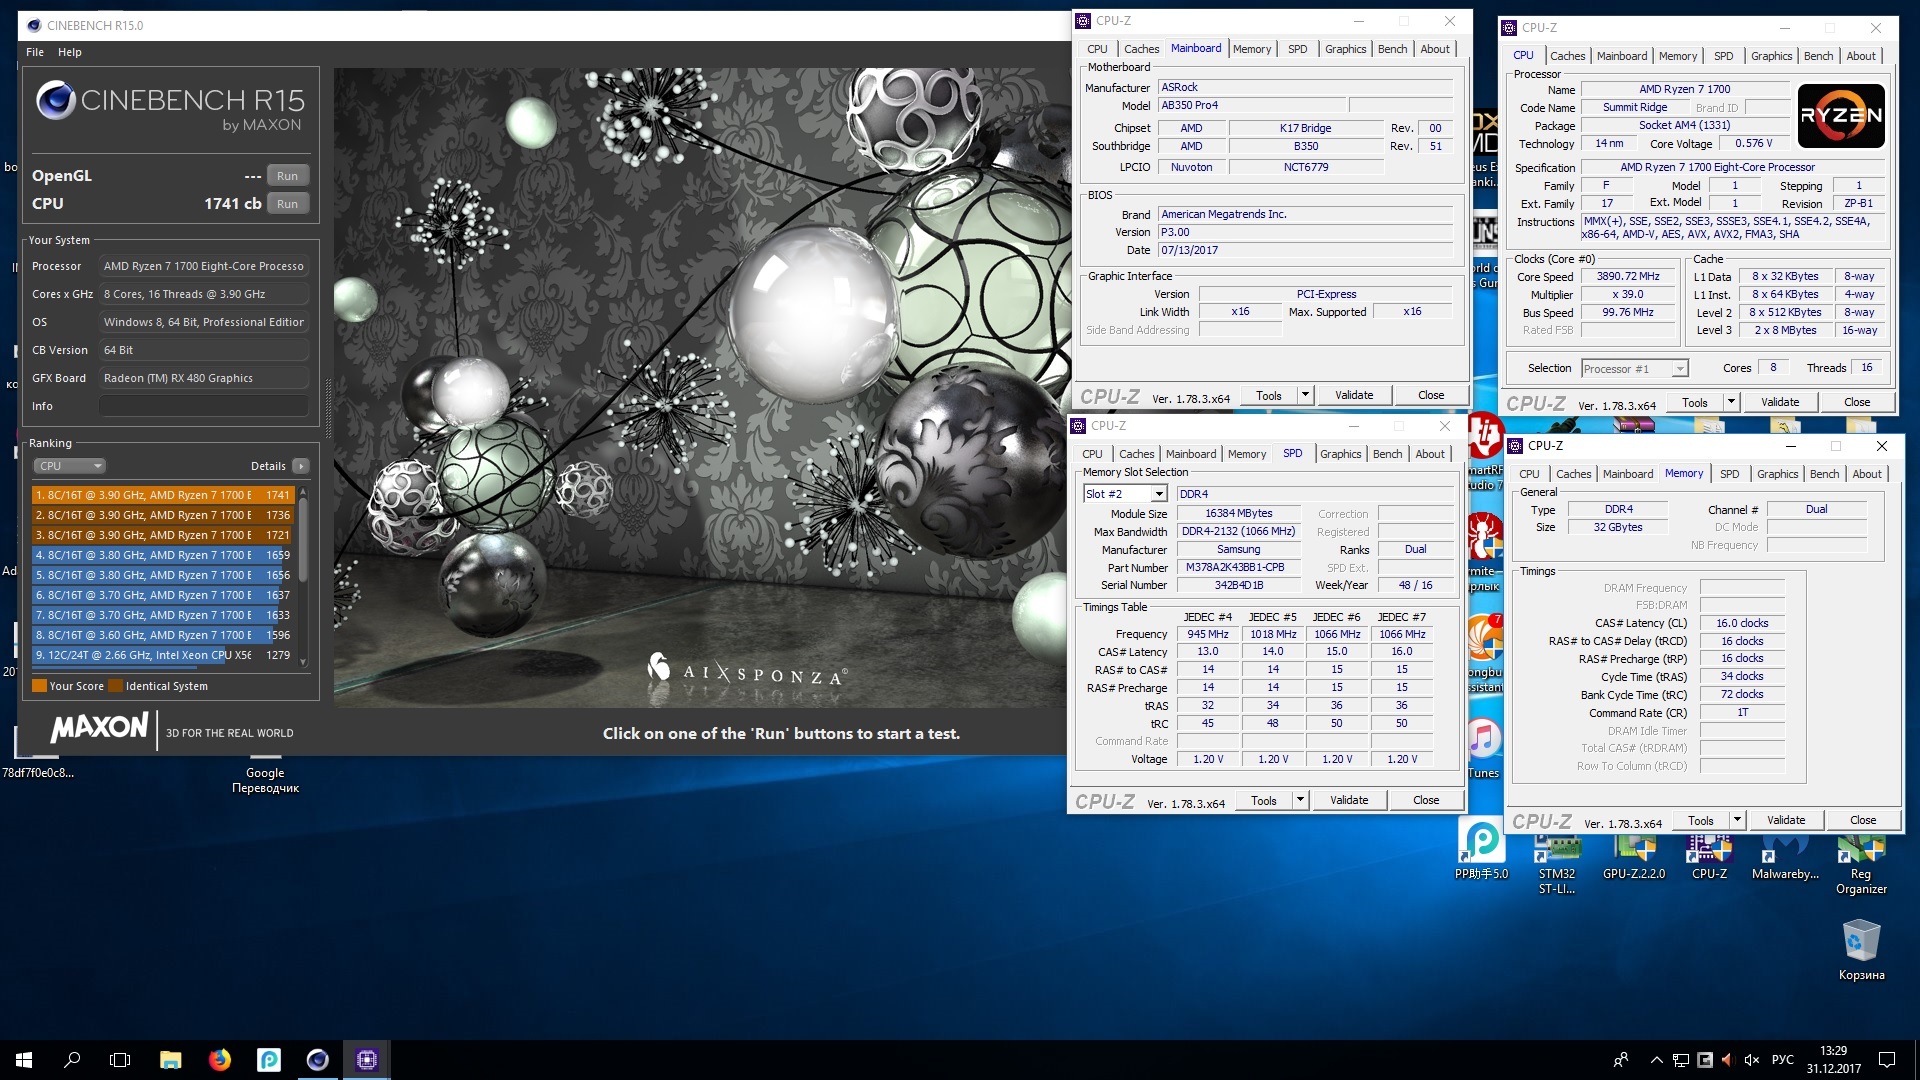The image size is (1920, 1080).
Task: Open the Processor #1 selection dropdown
Action: pyautogui.click(x=1634, y=369)
